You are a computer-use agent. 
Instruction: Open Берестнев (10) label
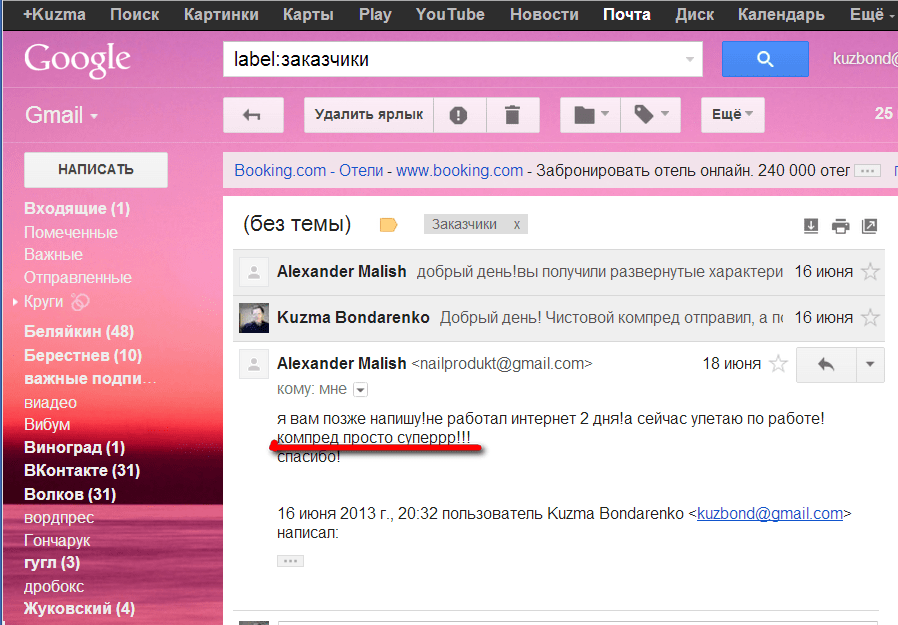(x=82, y=355)
